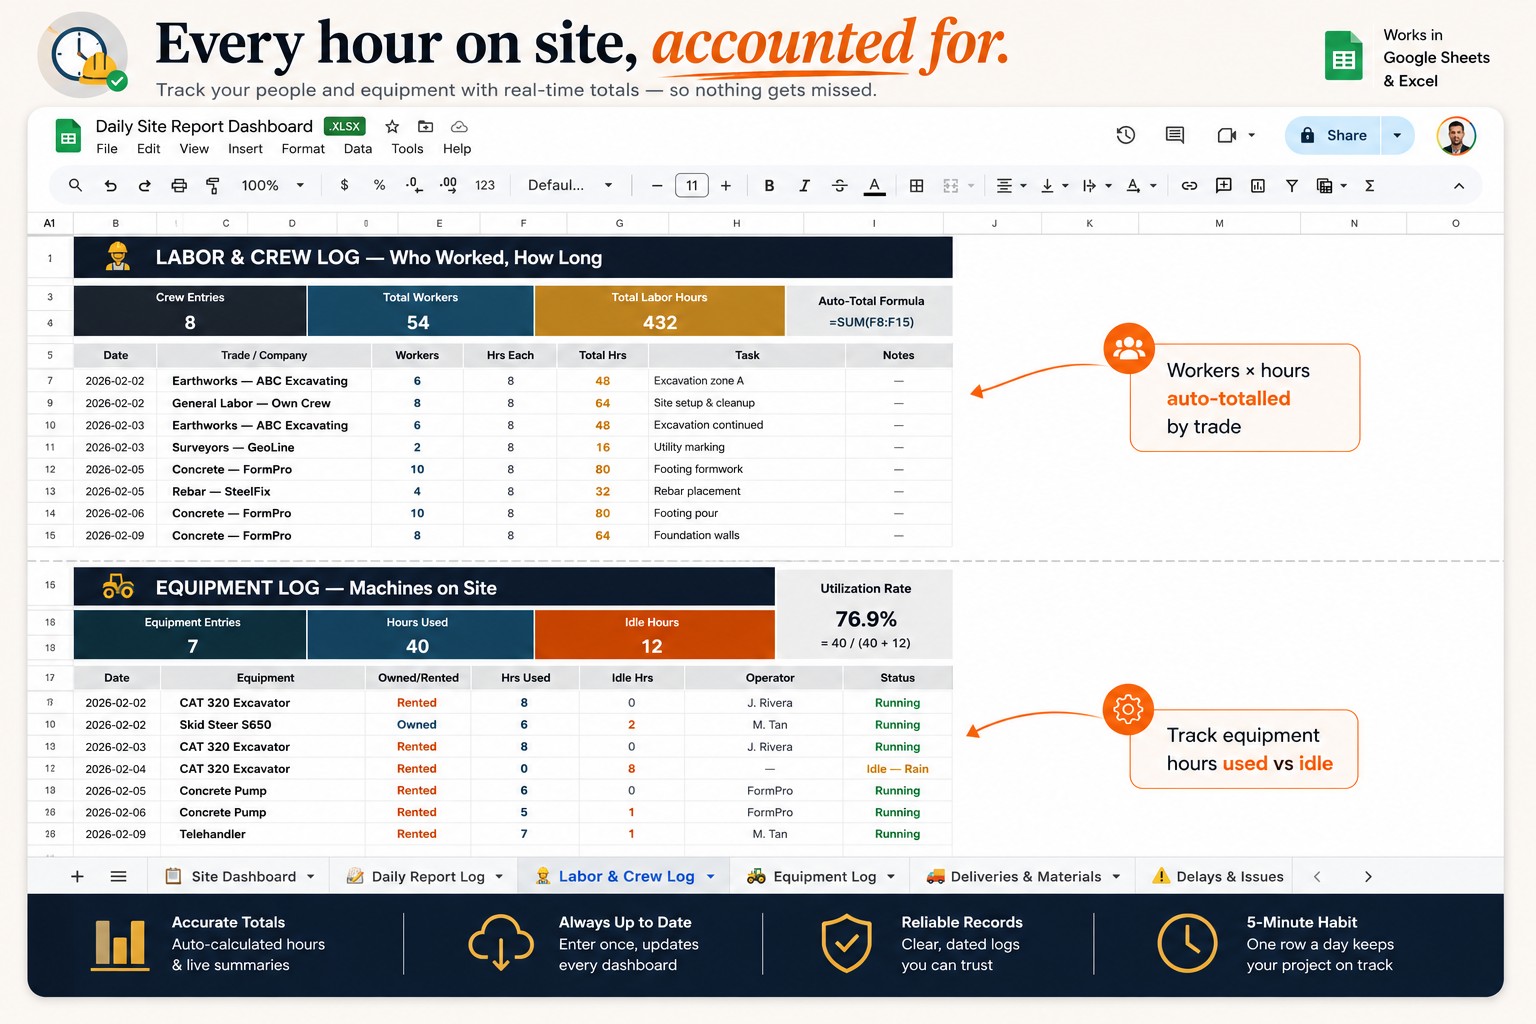This screenshot has height=1024, width=1536.
Task: Activate the paint format tool
Action: coord(213,185)
